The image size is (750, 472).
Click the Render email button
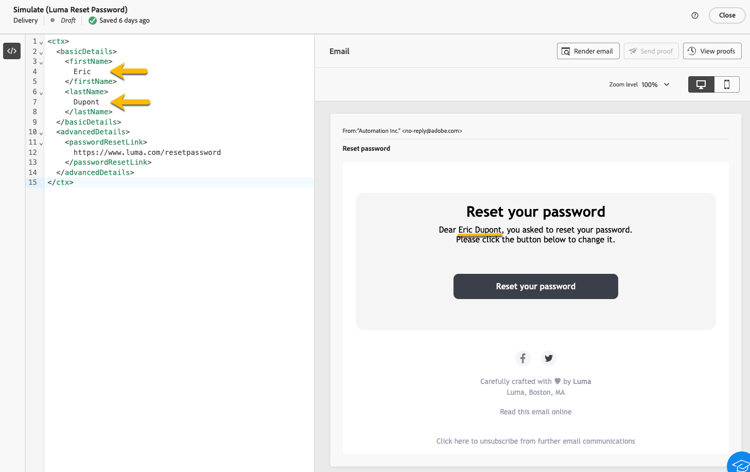point(588,51)
